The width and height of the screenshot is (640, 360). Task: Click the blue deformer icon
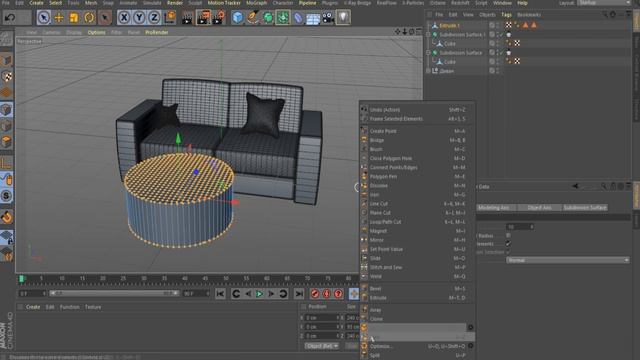click(x=298, y=18)
